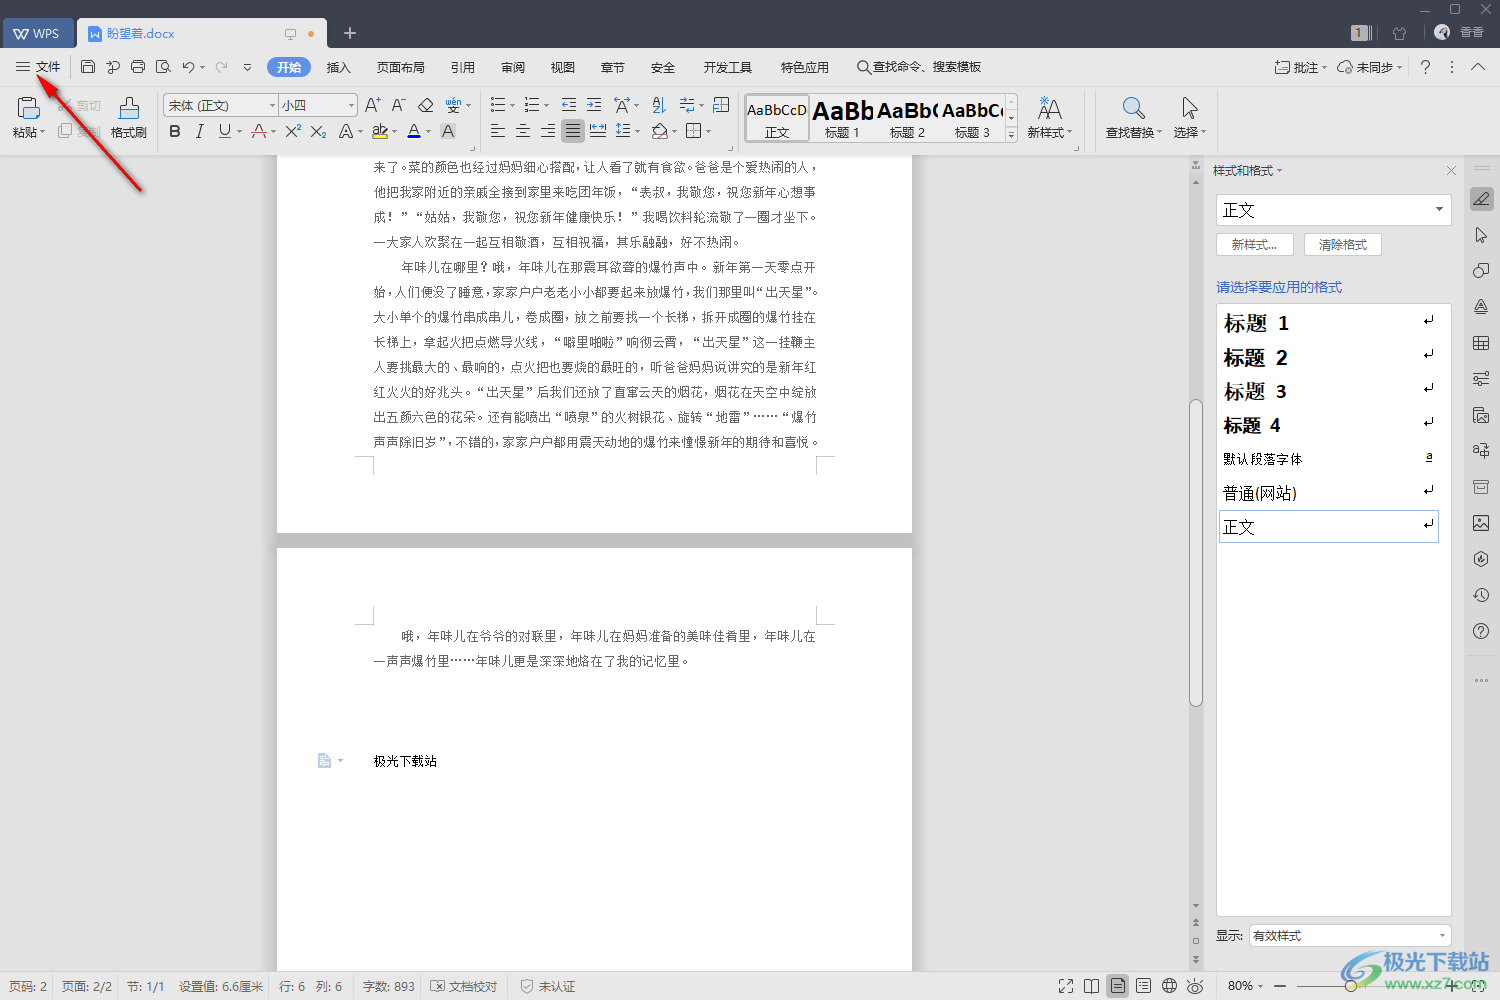This screenshot has width=1500, height=1000.
Task: Open the 章节 tab
Action: [x=613, y=67]
